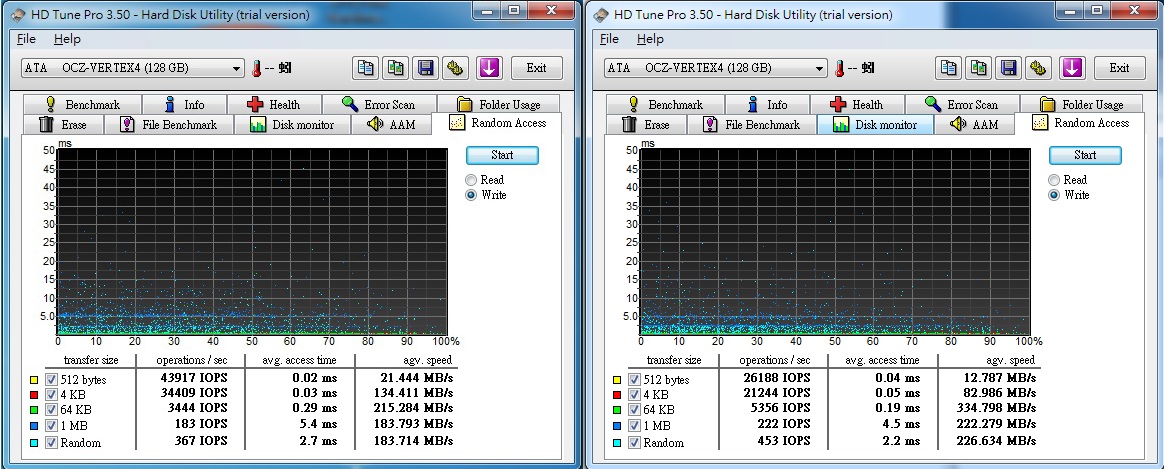This screenshot has height=469, width=1164.
Task: Open the Erase tab in right window
Action: pyautogui.click(x=646, y=125)
